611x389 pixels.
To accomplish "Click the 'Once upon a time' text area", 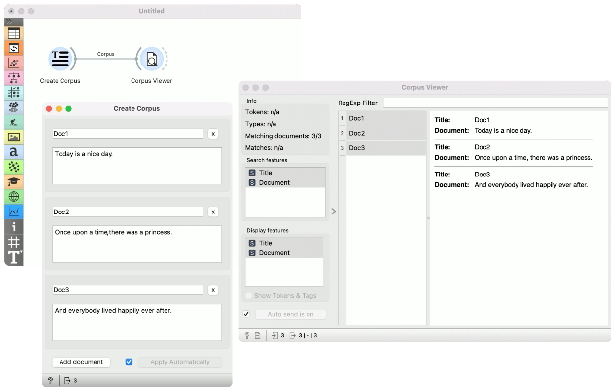I will tap(137, 244).
